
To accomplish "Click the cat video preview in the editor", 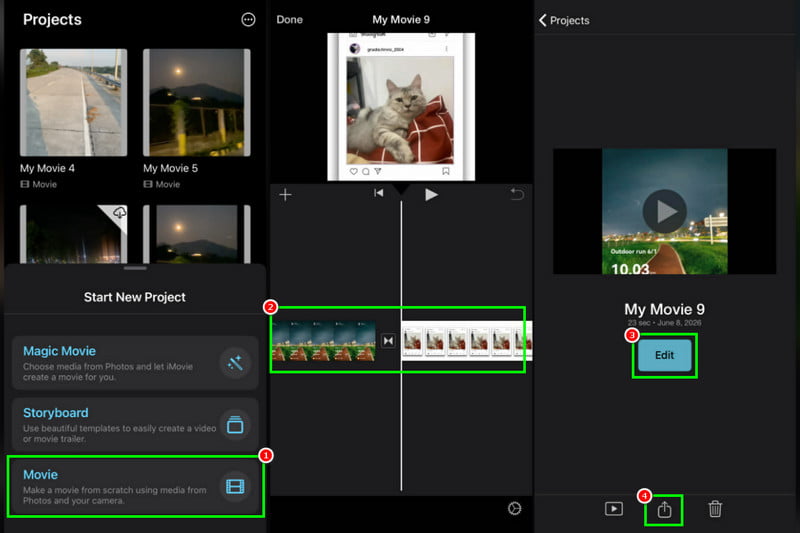I will click(401, 107).
